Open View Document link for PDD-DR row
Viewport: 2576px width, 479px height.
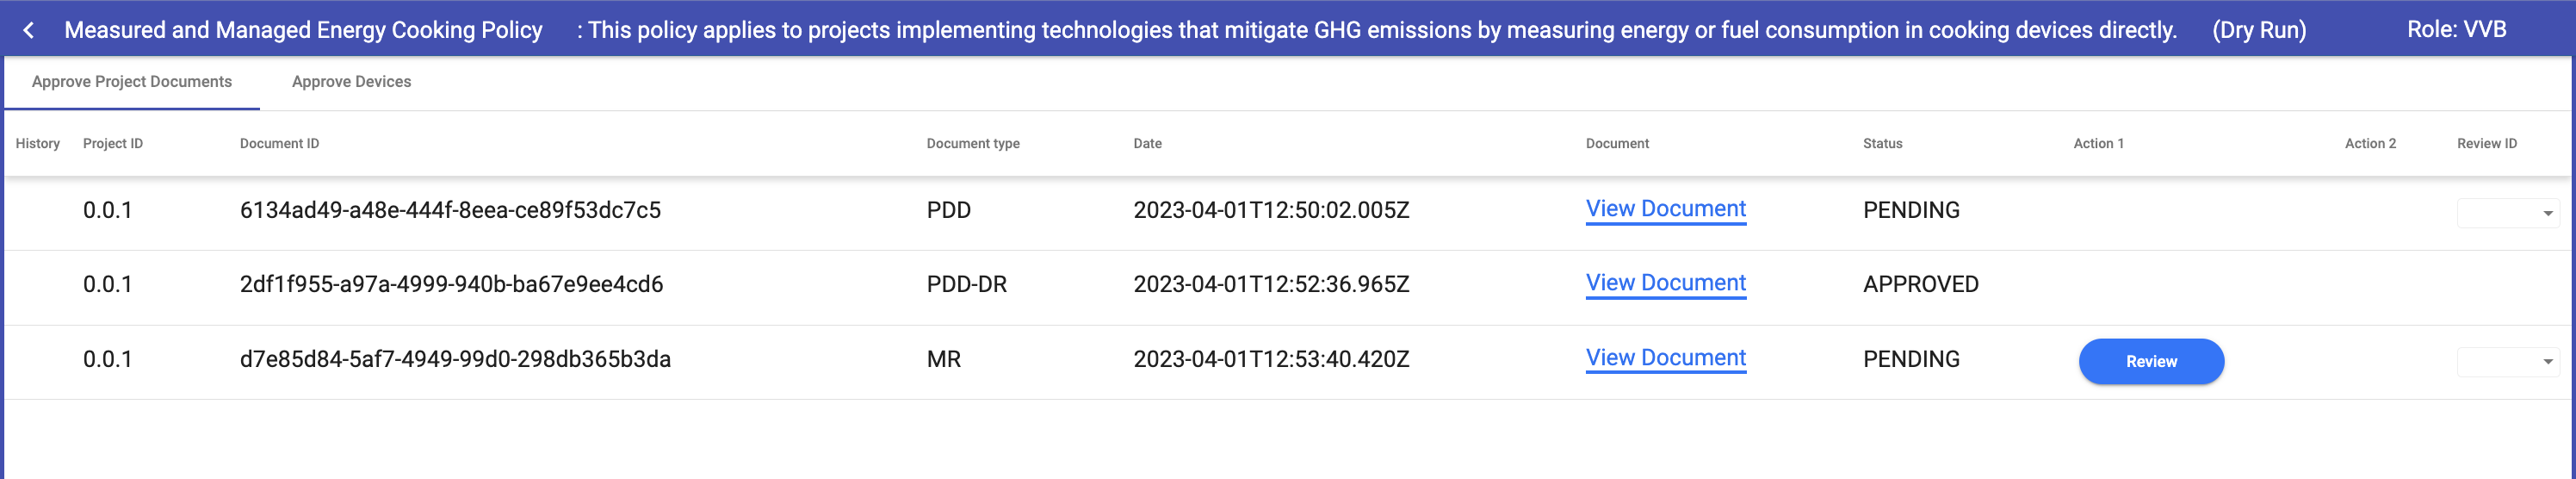point(1665,283)
